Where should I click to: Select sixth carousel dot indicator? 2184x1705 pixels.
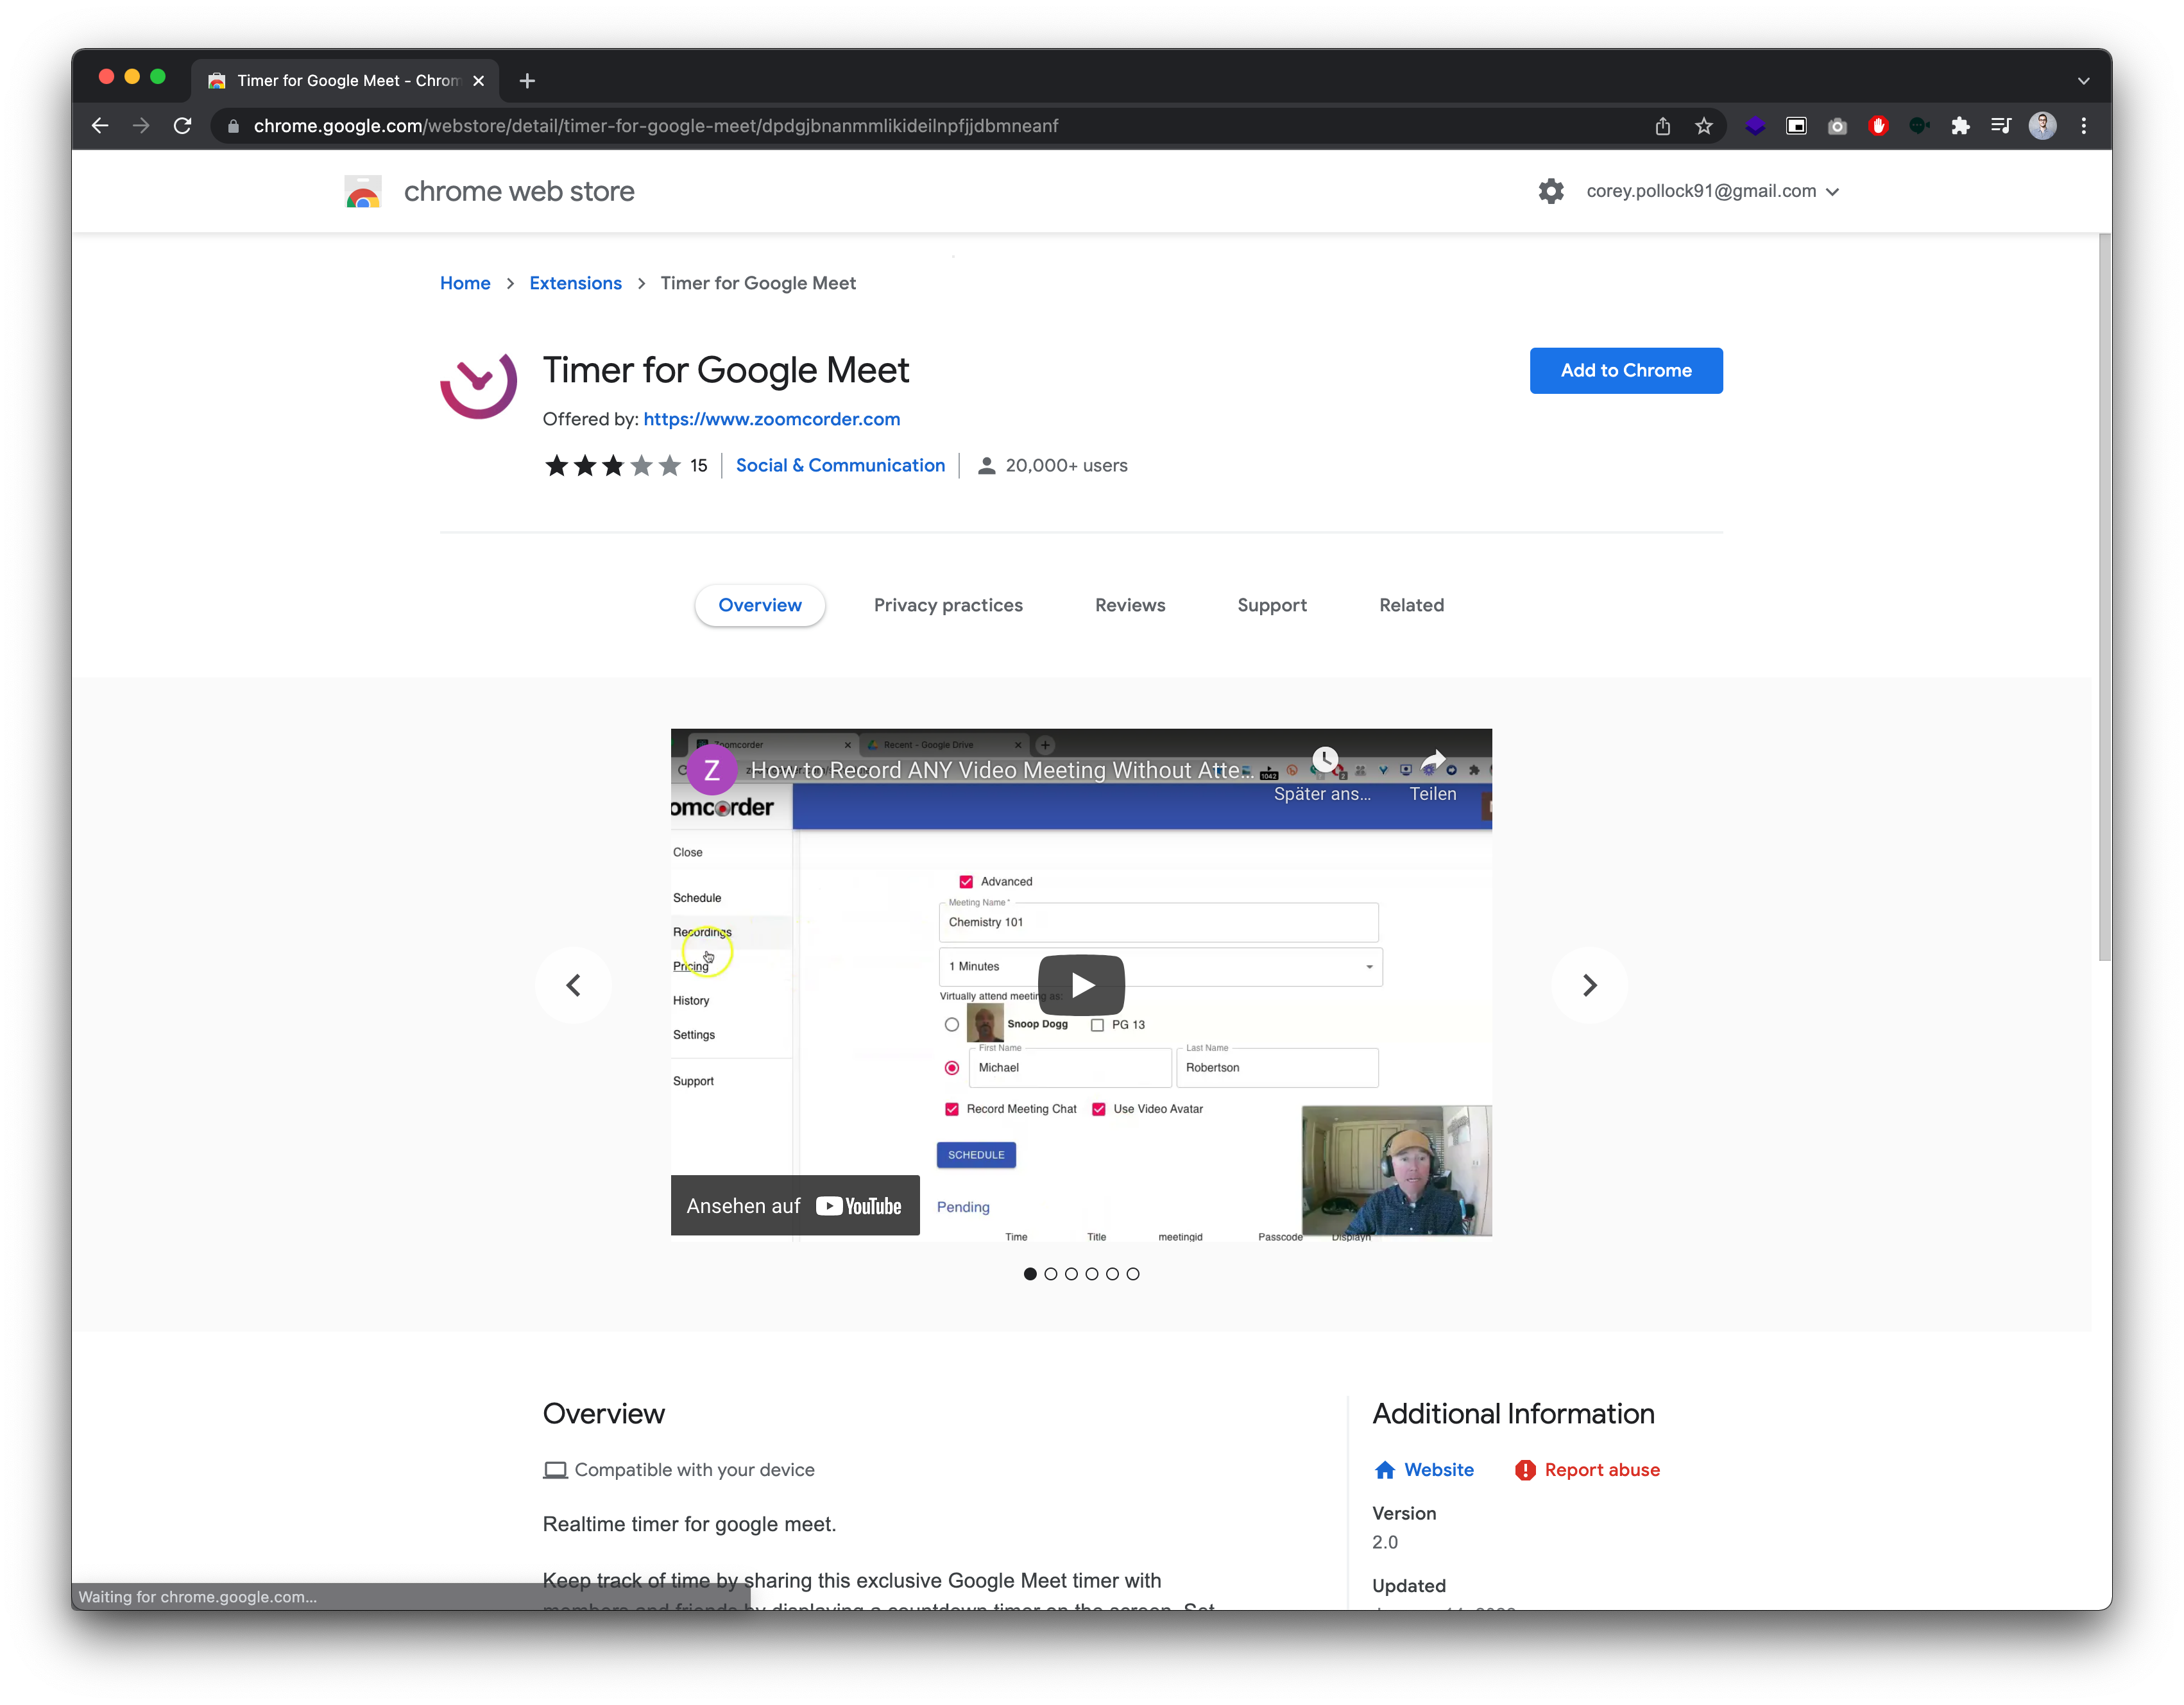pyautogui.click(x=1133, y=1274)
